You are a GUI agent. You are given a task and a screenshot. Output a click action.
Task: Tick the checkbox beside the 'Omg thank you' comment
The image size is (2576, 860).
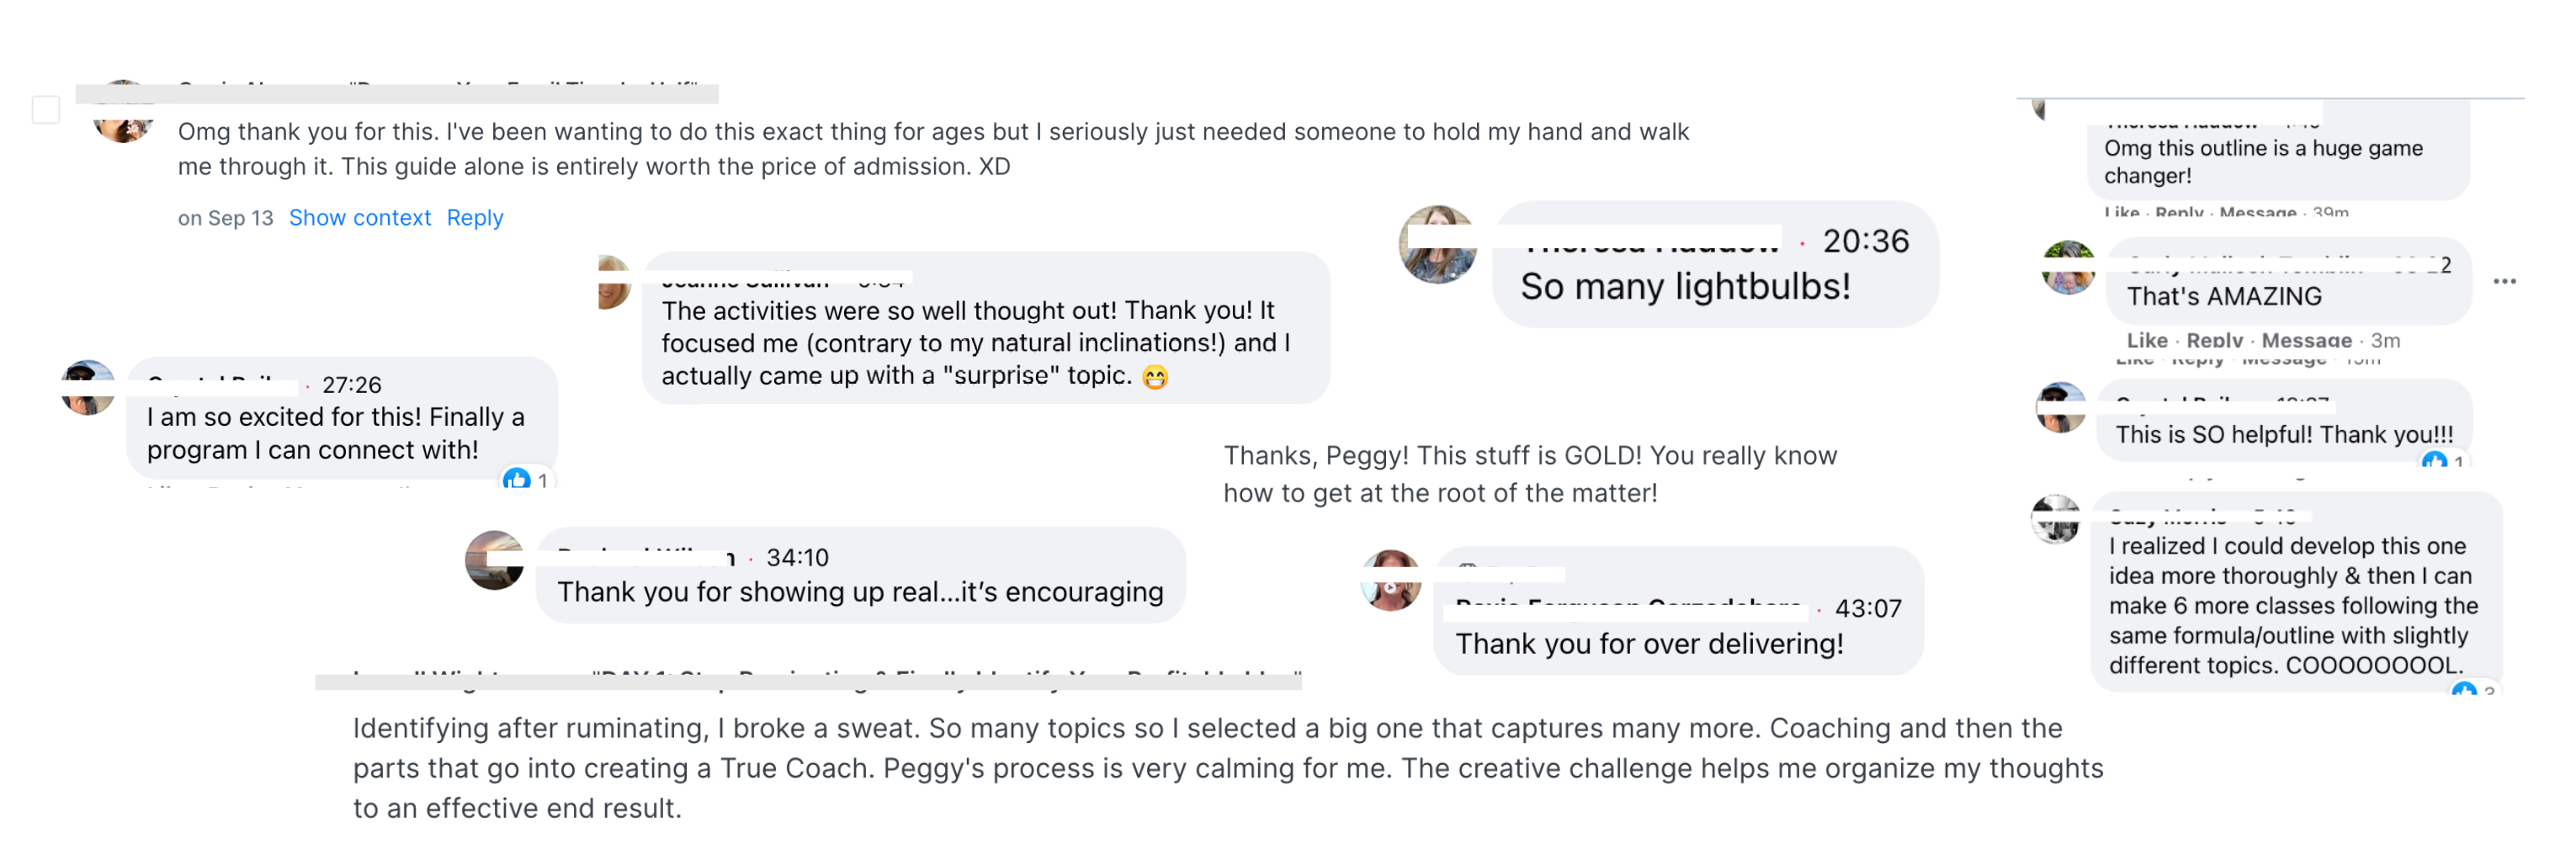46,110
